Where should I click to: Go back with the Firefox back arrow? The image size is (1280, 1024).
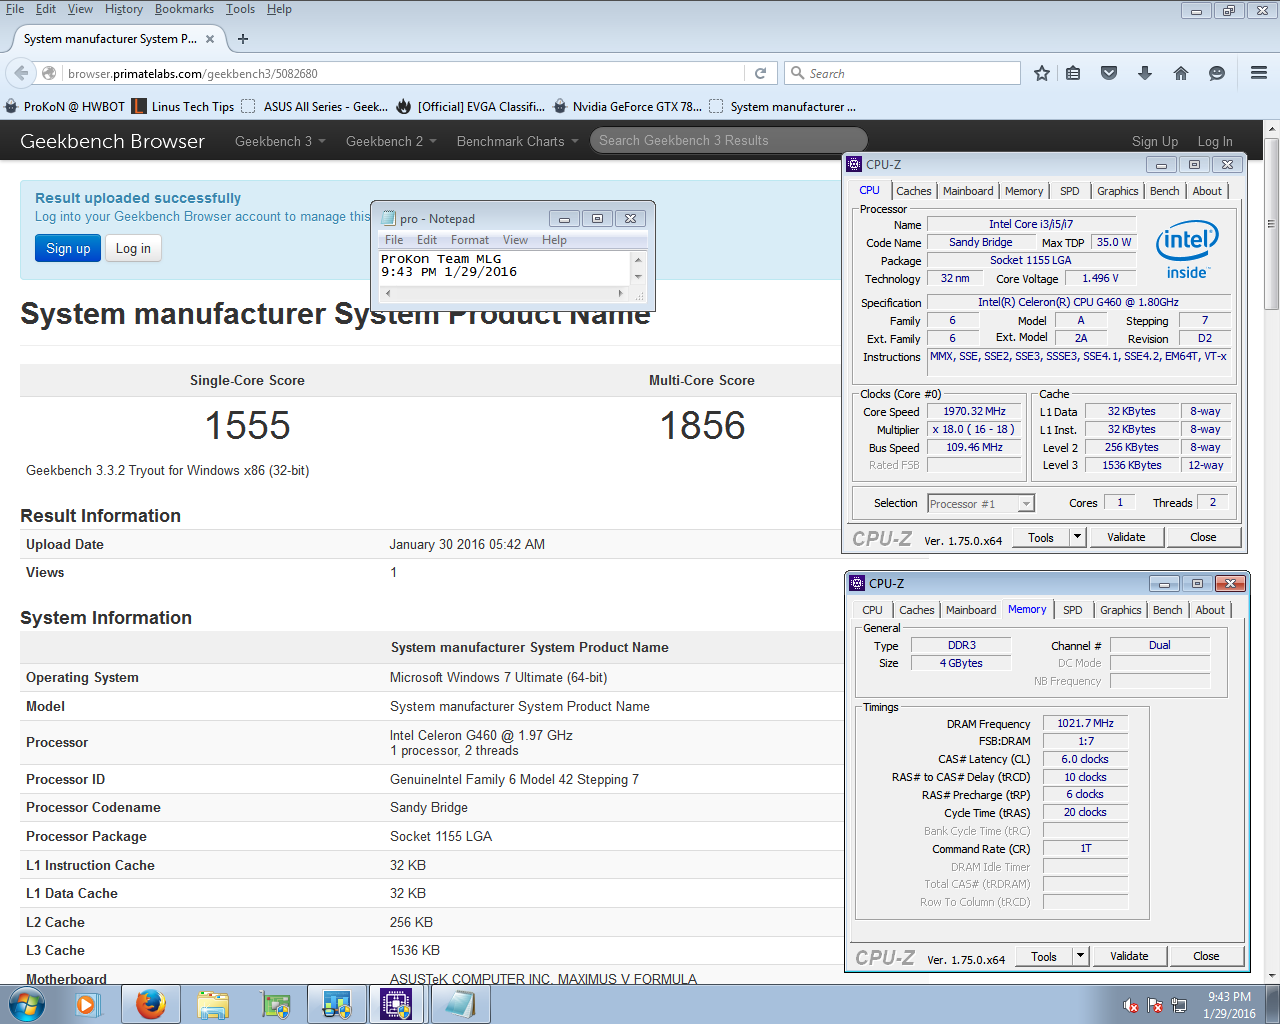(x=21, y=73)
